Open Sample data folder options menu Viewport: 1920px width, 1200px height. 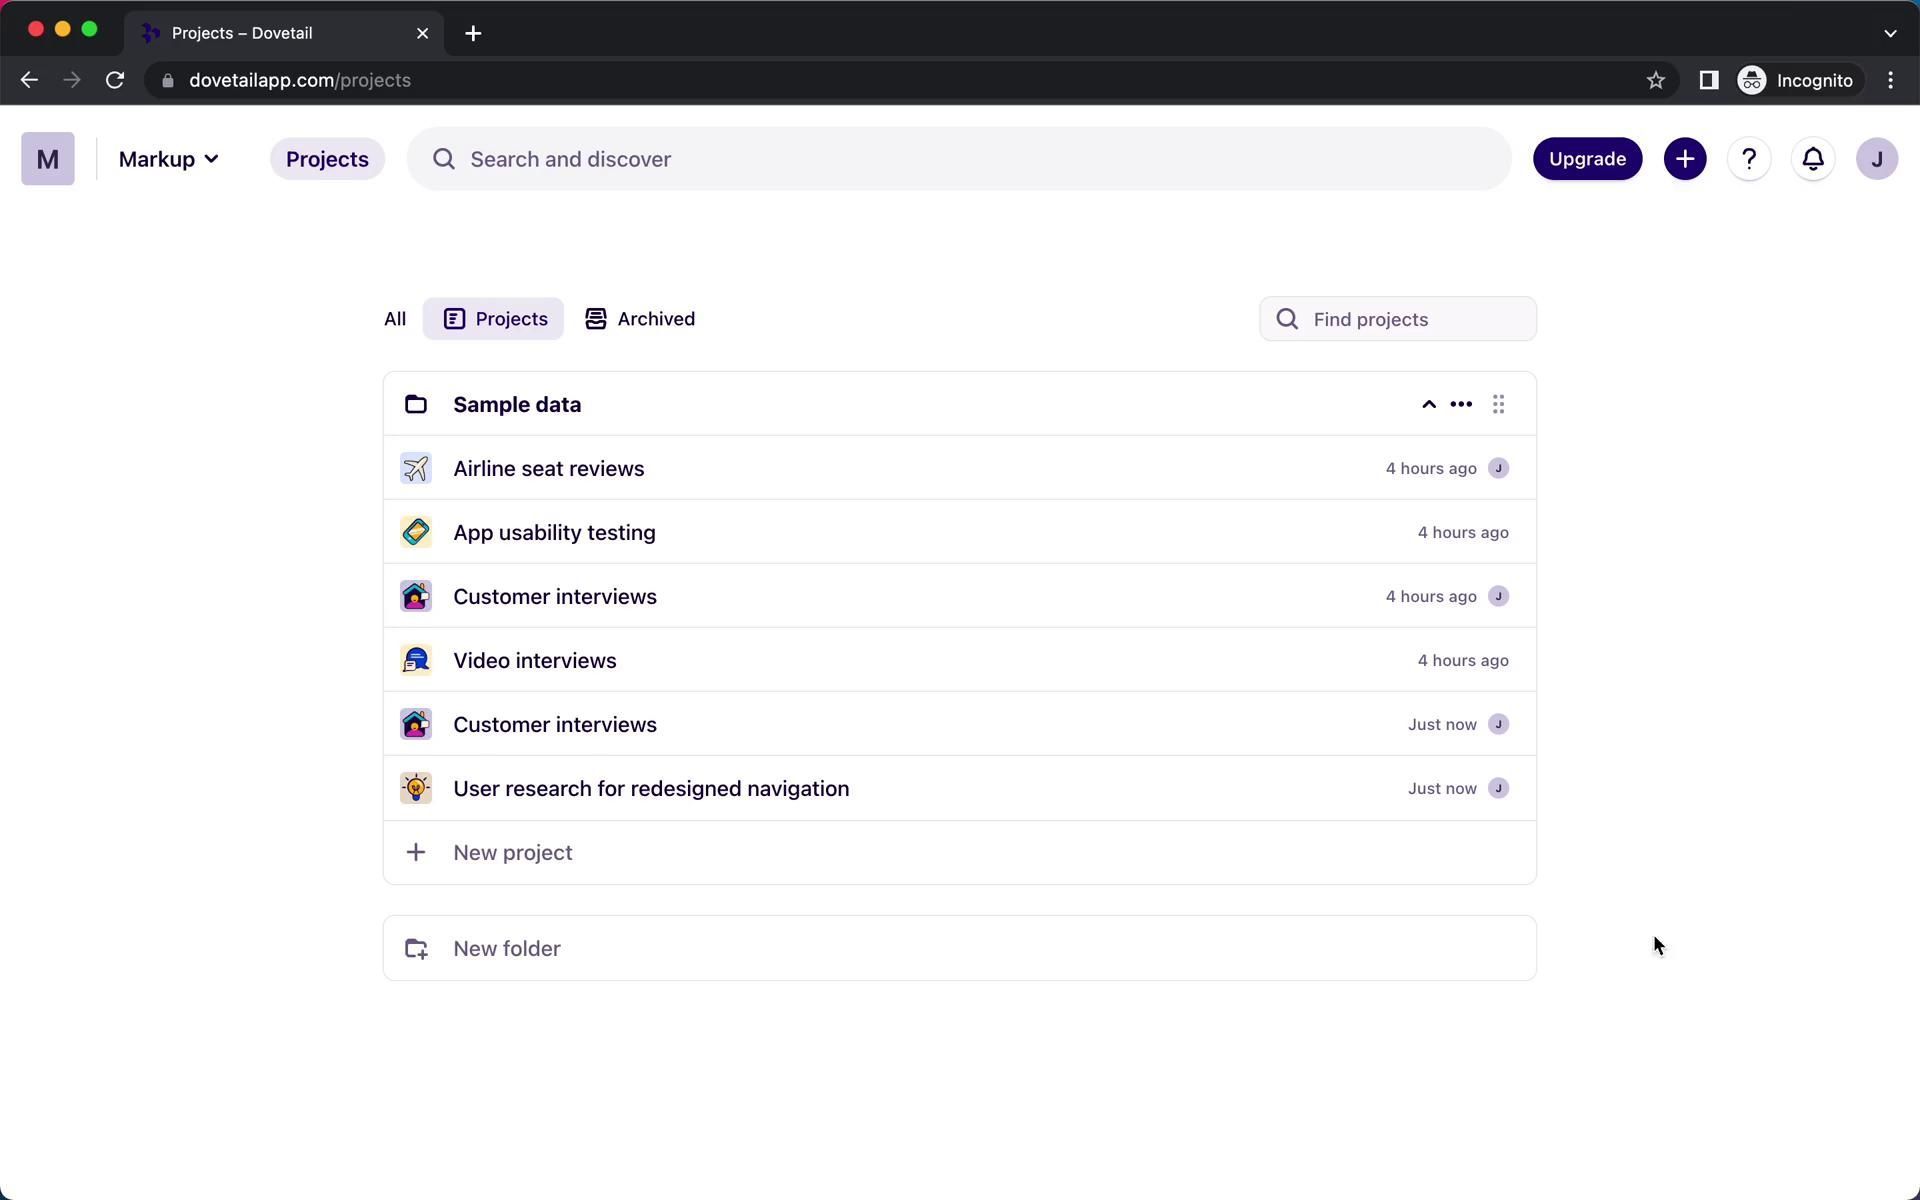[x=1460, y=404]
